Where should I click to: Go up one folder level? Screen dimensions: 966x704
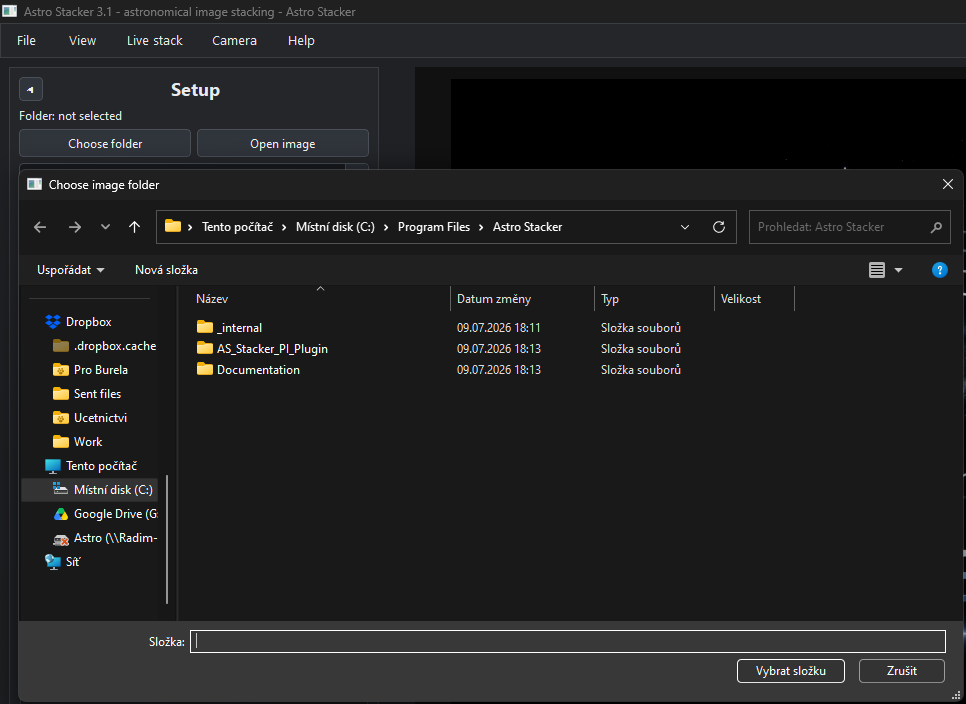(134, 227)
